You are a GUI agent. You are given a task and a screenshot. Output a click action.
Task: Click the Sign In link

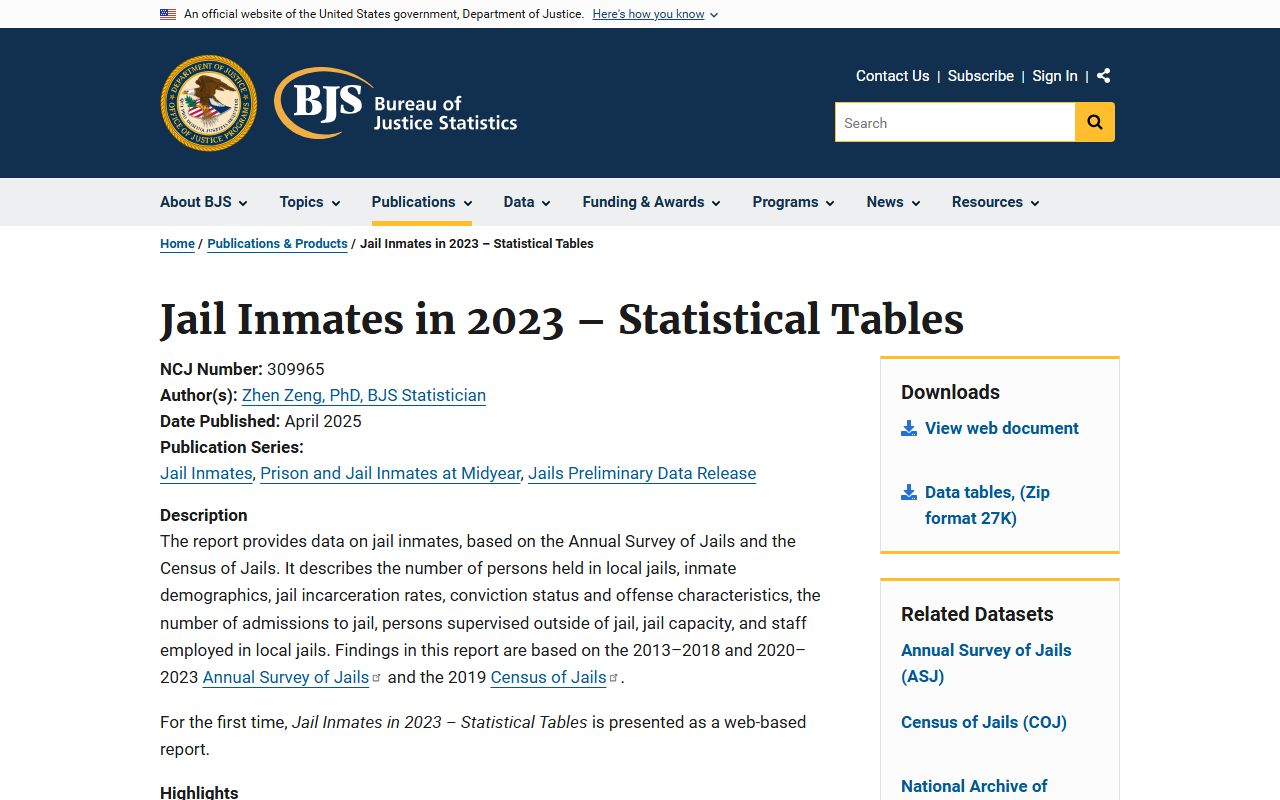click(1055, 76)
